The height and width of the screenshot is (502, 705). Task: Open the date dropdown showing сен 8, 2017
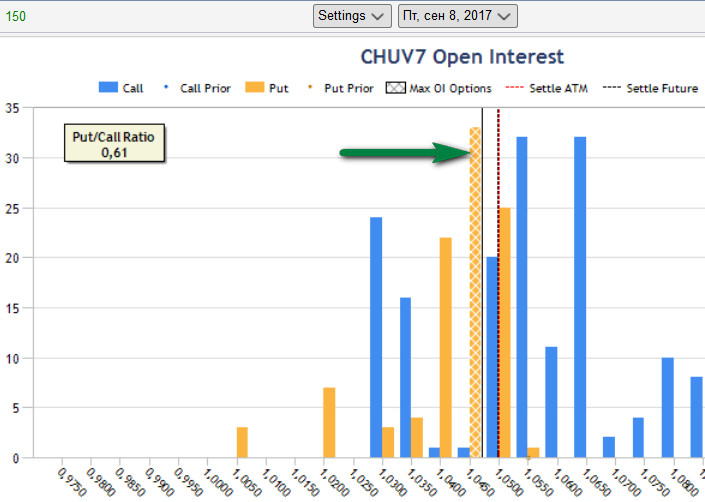tap(457, 16)
